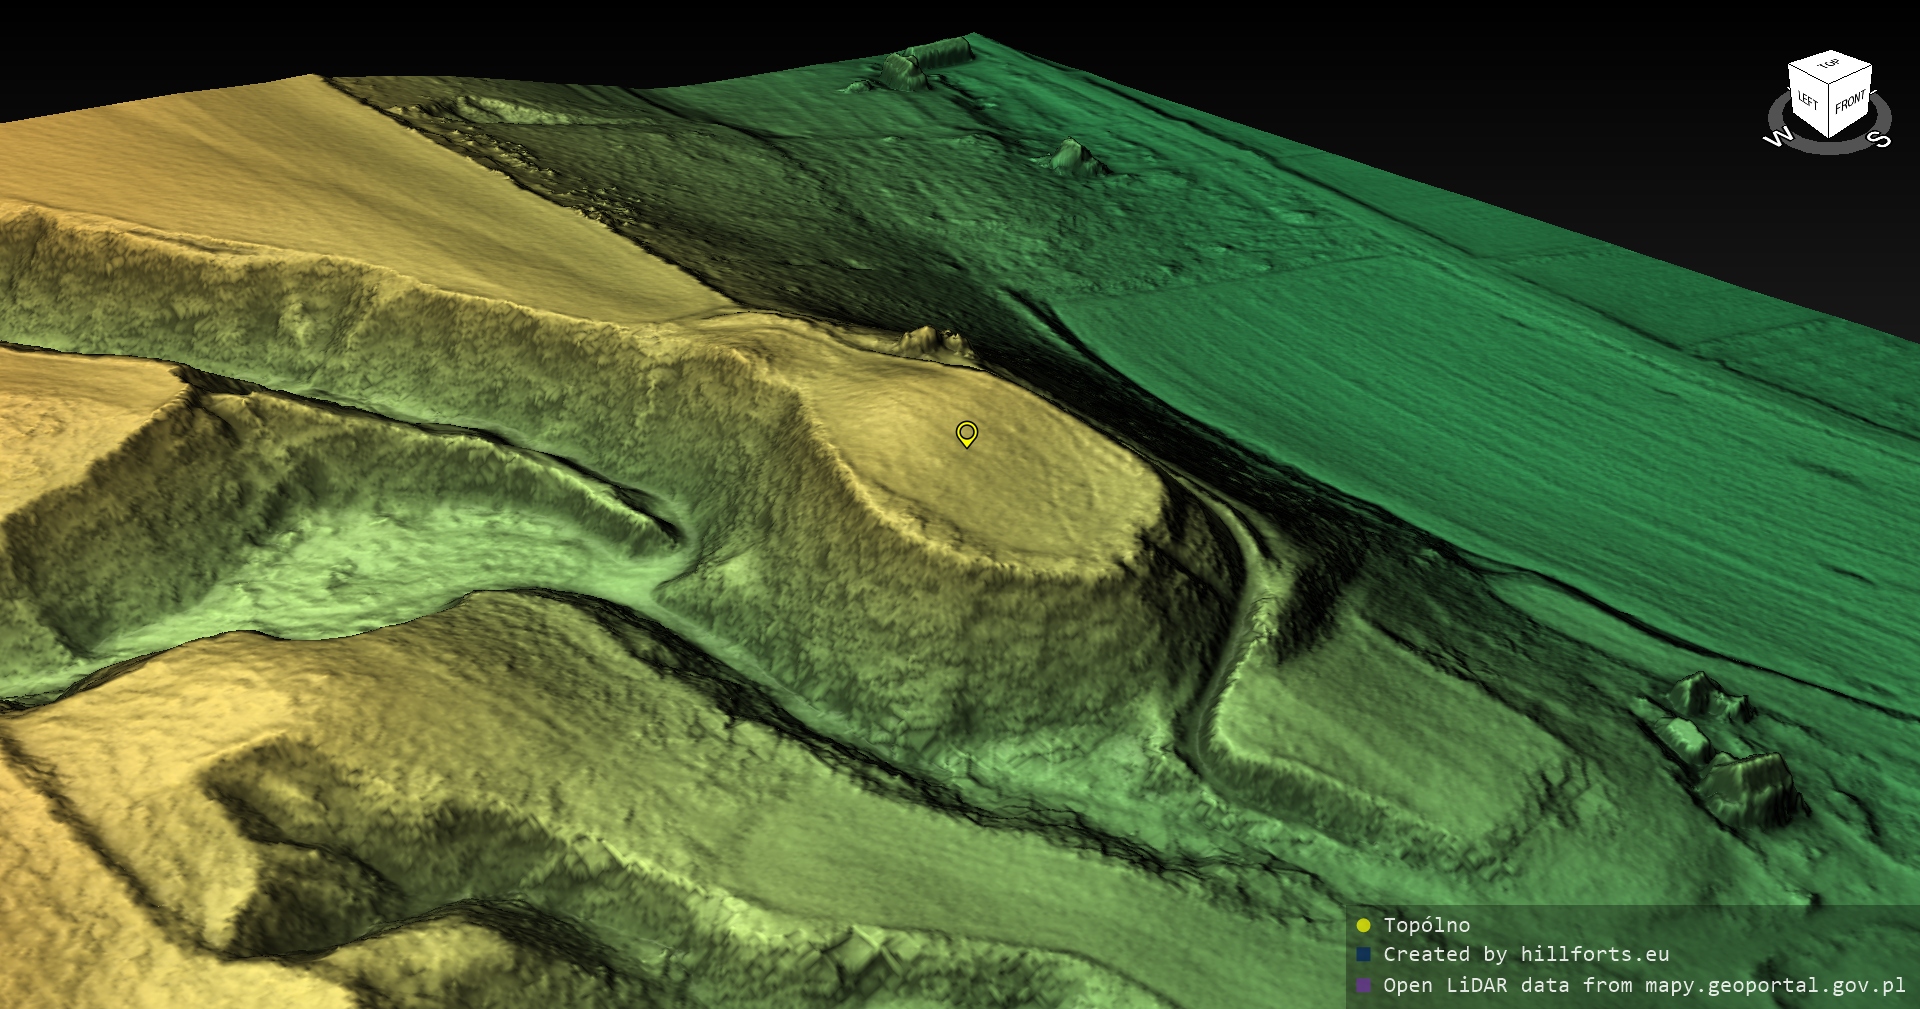The image size is (1920, 1009).
Task: Click the building cluster at lower right of the terrain
Action: (x=1720, y=750)
